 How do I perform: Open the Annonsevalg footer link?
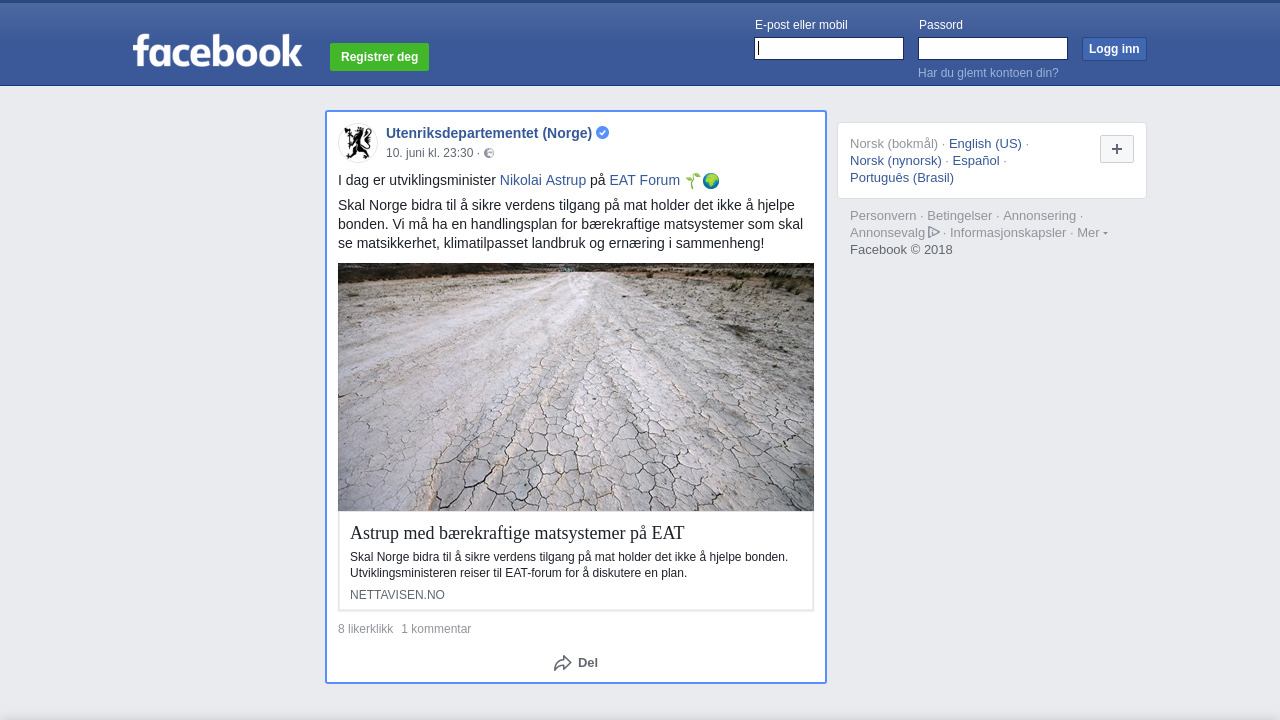tap(888, 233)
